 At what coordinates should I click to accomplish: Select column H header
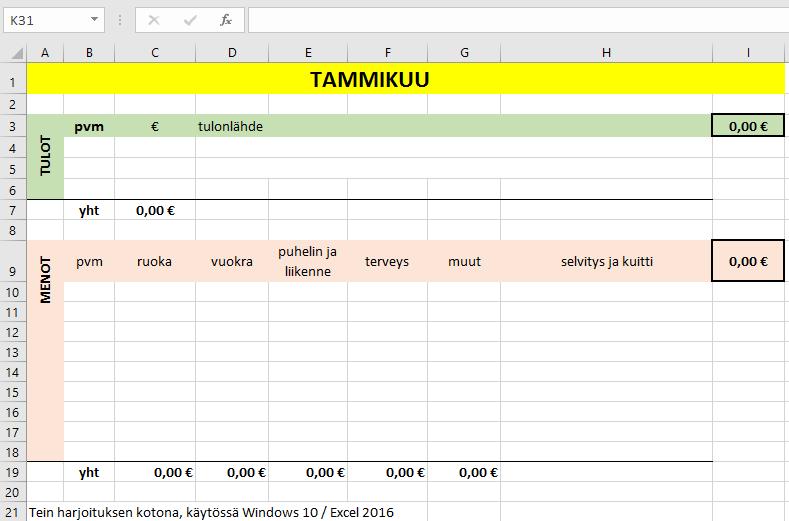pos(606,52)
